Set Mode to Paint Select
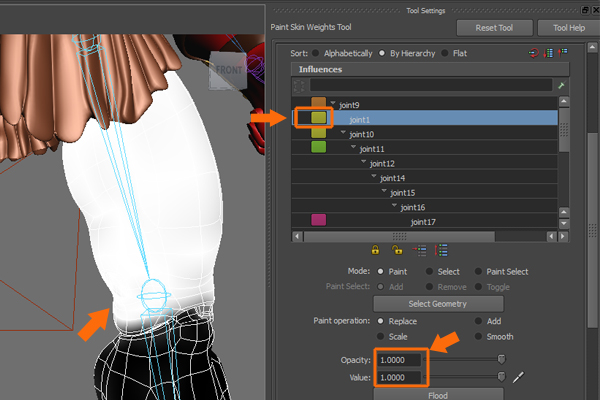600x400 pixels. pyautogui.click(x=478, y=271)
